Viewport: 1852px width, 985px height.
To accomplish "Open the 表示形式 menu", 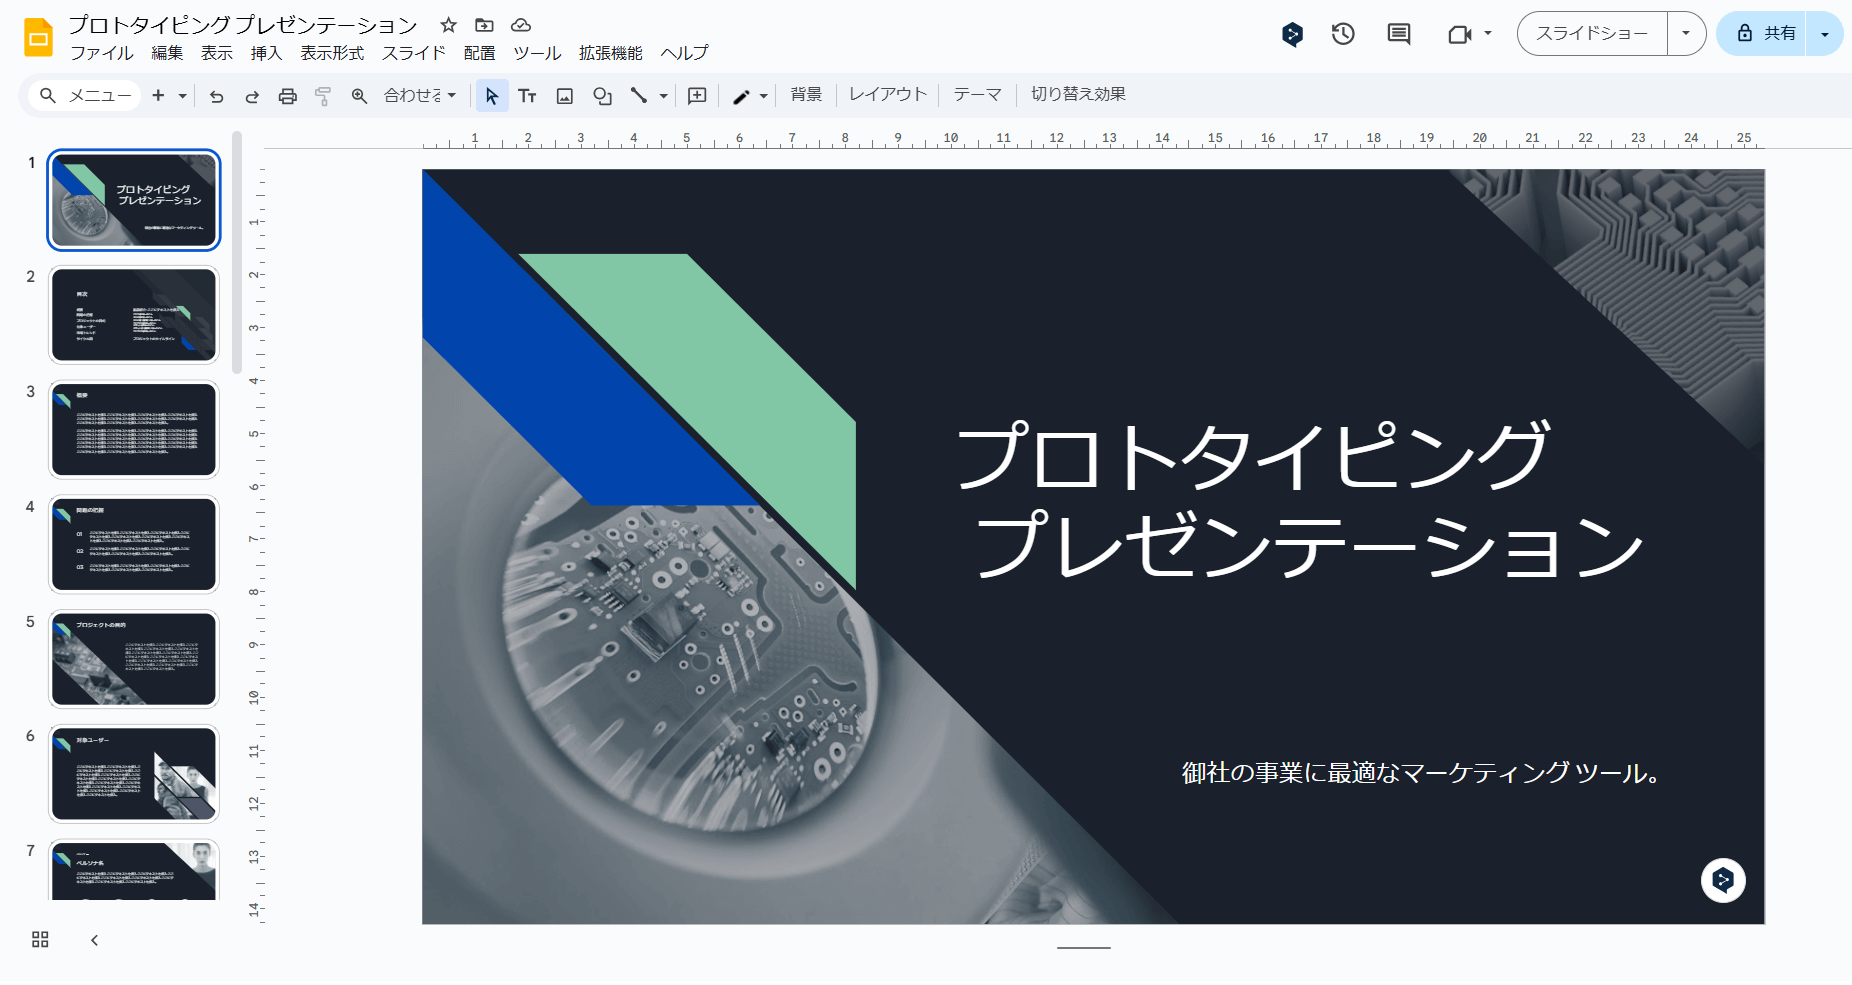I will tap(332, 53).
